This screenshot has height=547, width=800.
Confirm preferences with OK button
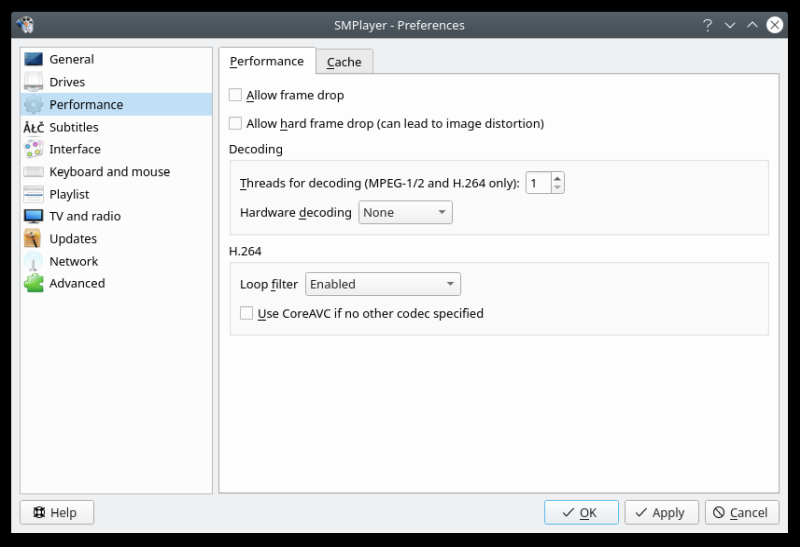point(581,512)
